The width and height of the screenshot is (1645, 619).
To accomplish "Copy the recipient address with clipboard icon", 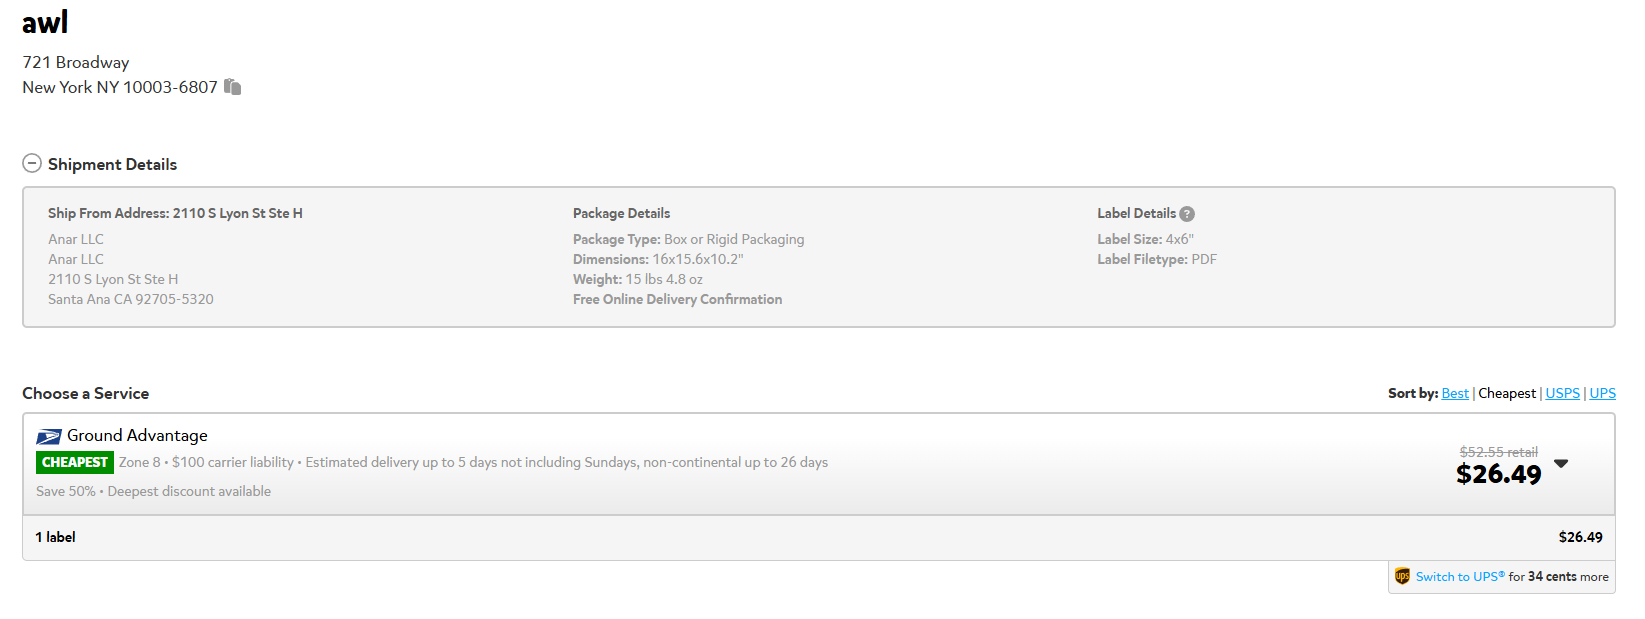I will (232, 87).
